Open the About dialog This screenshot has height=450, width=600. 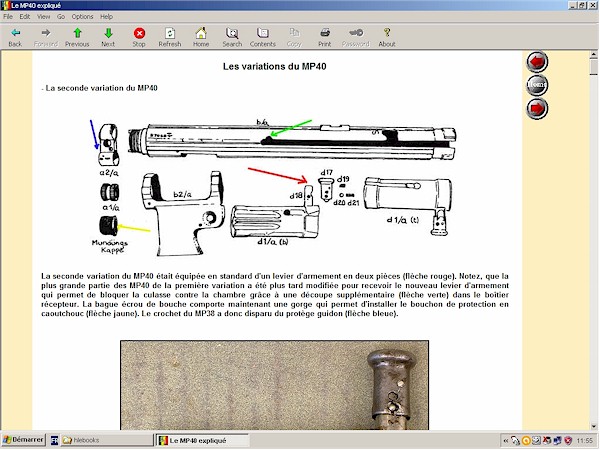pos(387,37)
